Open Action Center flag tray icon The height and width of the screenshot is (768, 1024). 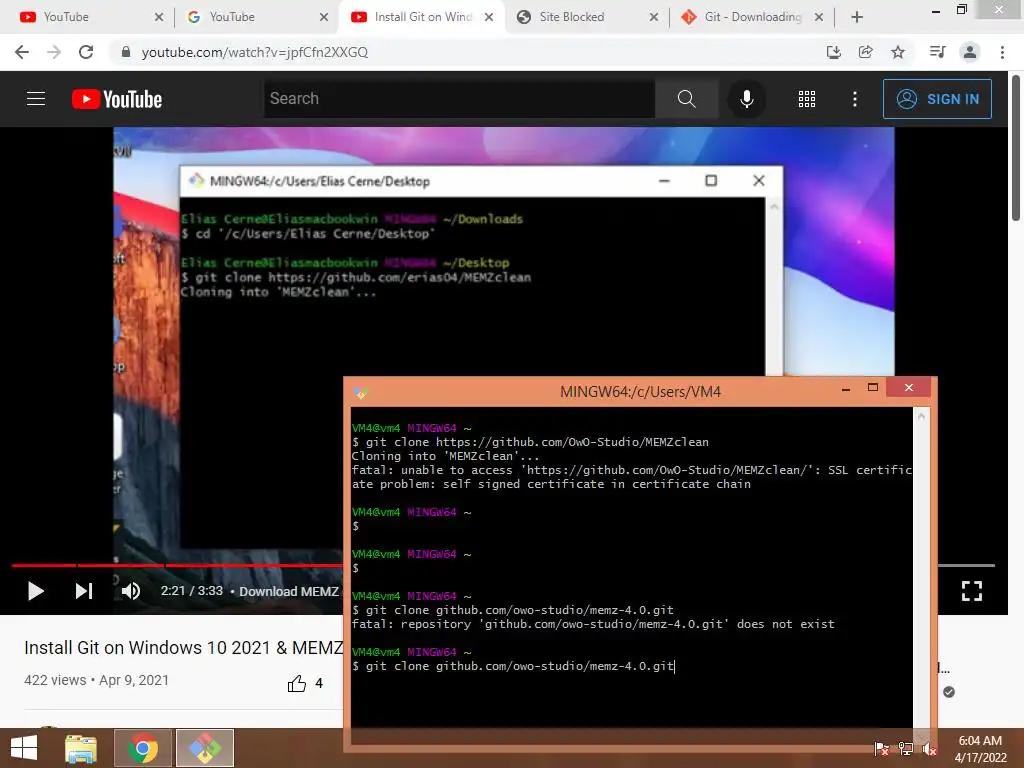point(881,748)
